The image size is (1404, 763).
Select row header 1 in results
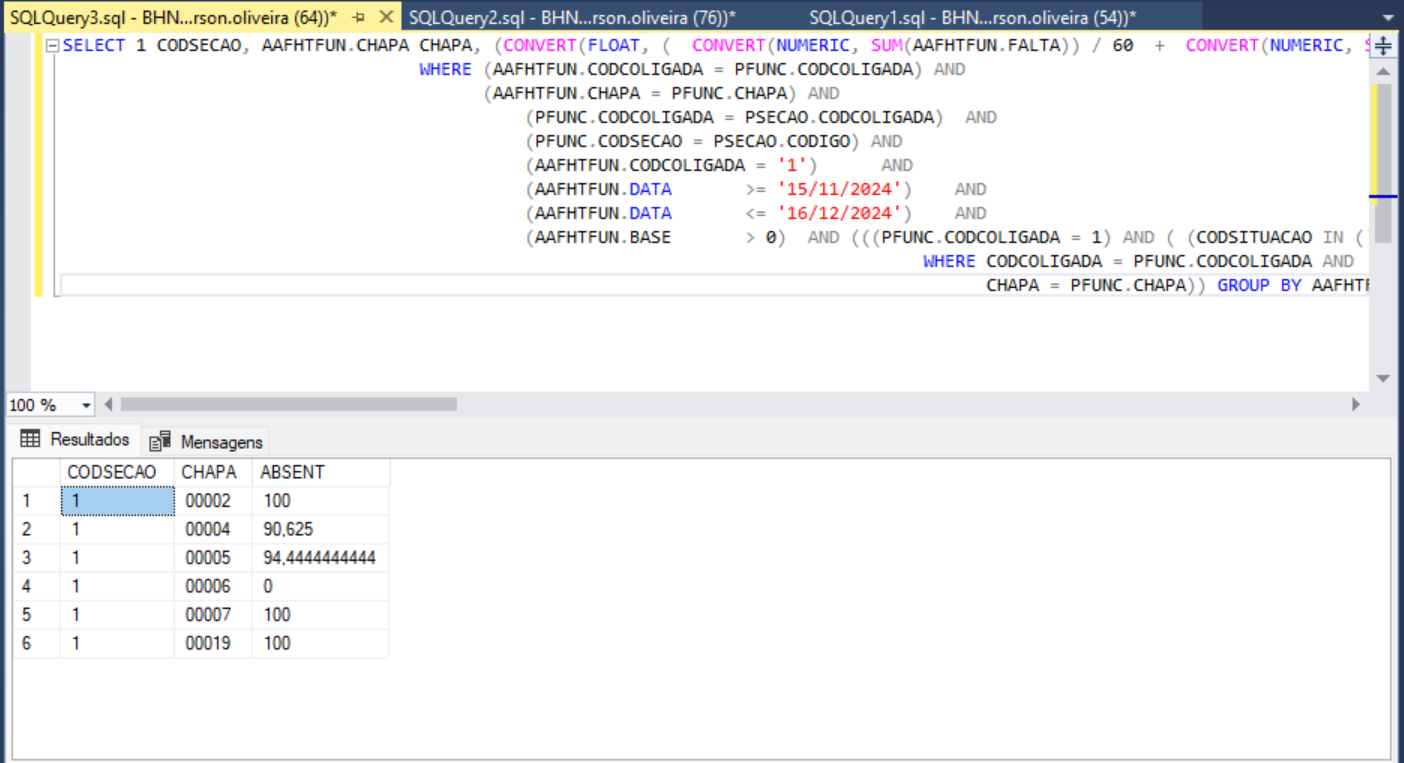pos(36,501)
